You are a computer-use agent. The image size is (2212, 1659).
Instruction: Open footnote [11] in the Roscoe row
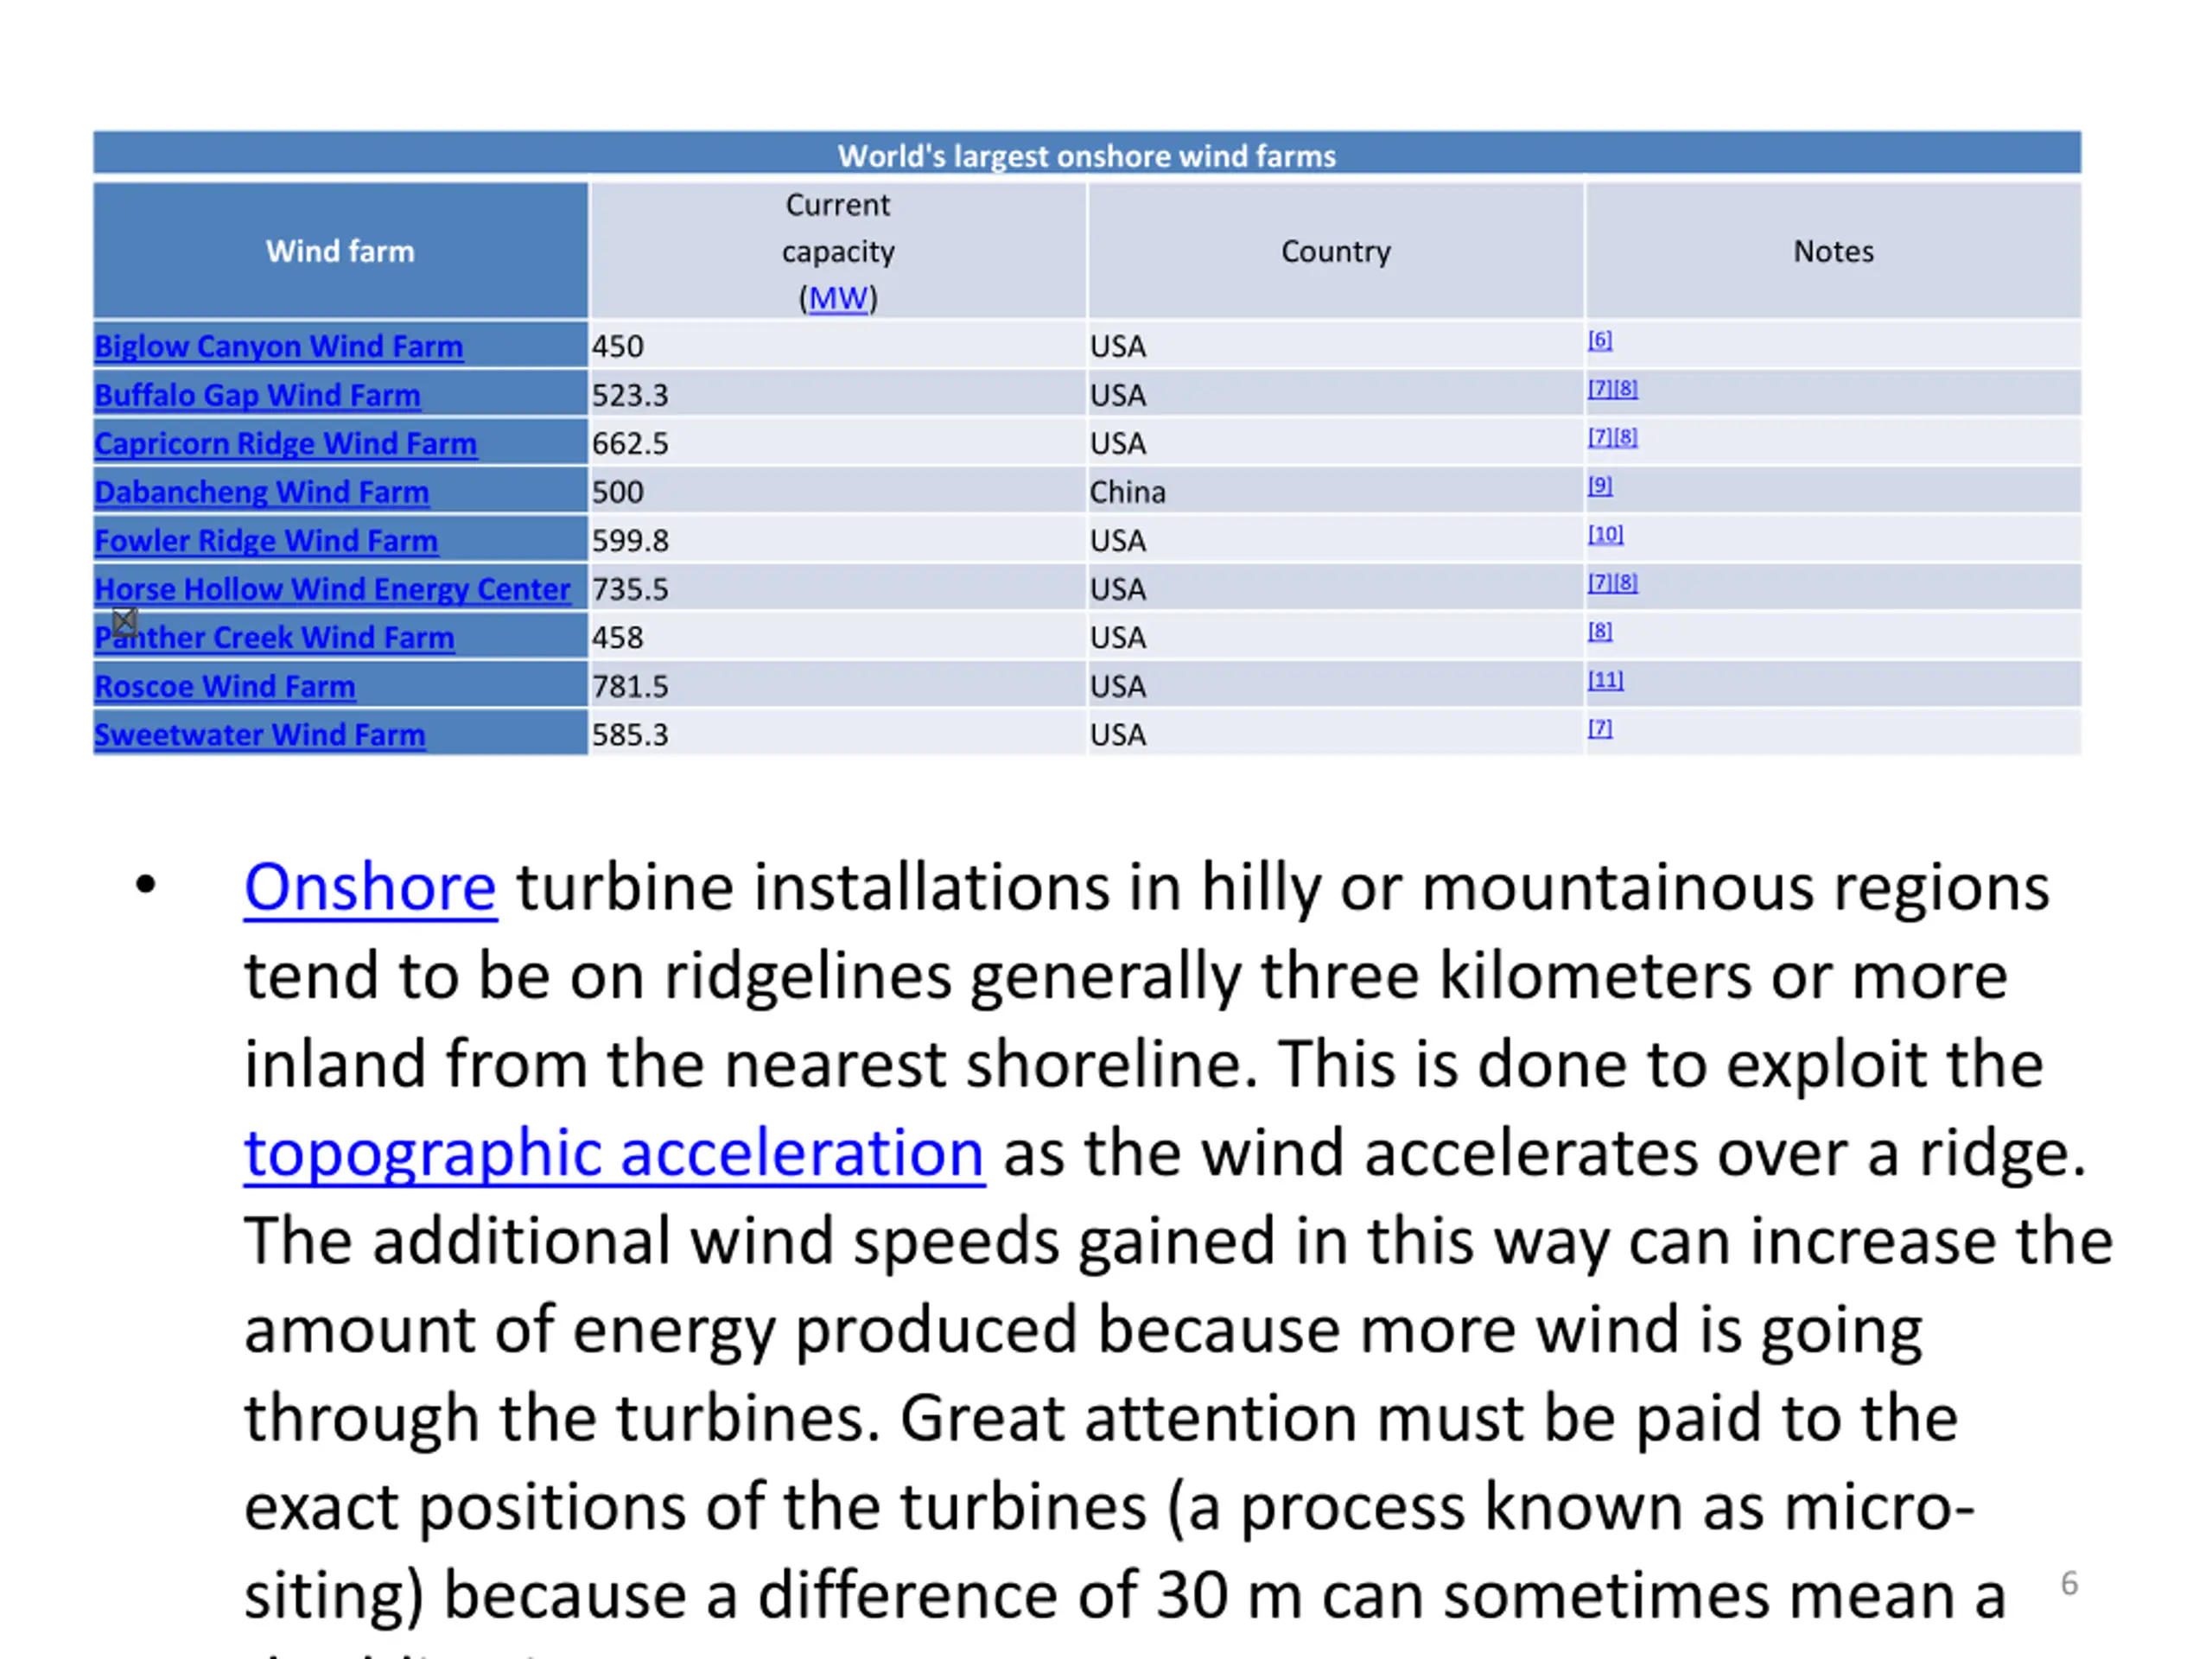1605,680
